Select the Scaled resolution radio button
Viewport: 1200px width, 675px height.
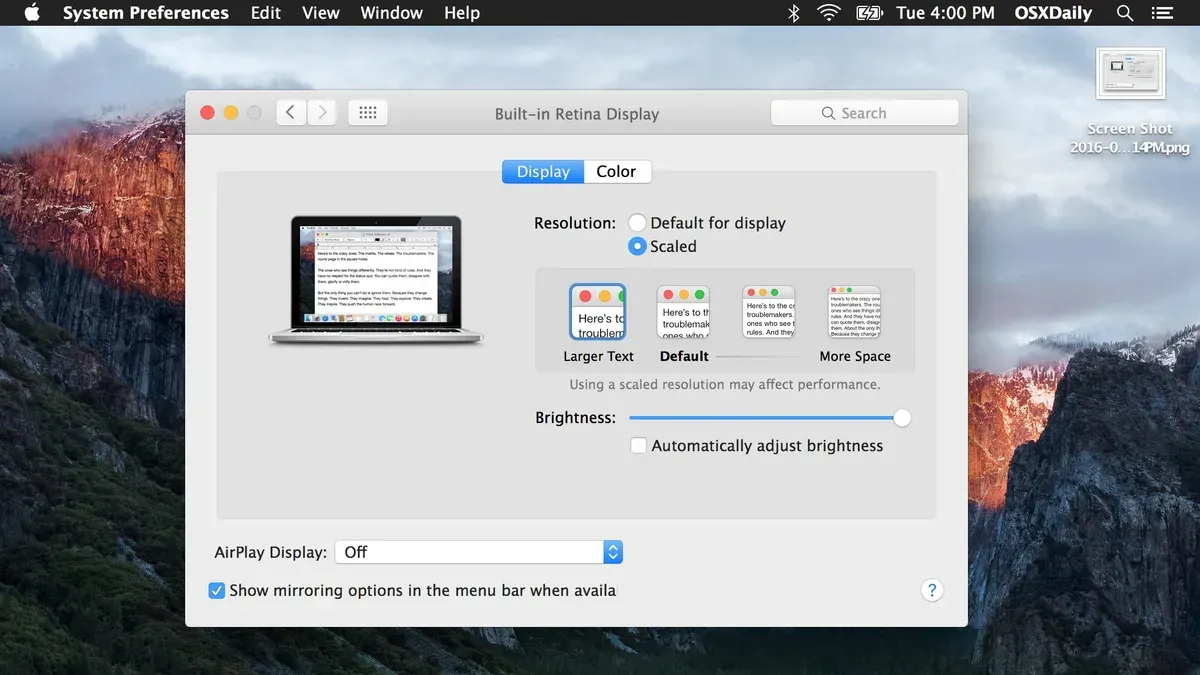[637, 246]
